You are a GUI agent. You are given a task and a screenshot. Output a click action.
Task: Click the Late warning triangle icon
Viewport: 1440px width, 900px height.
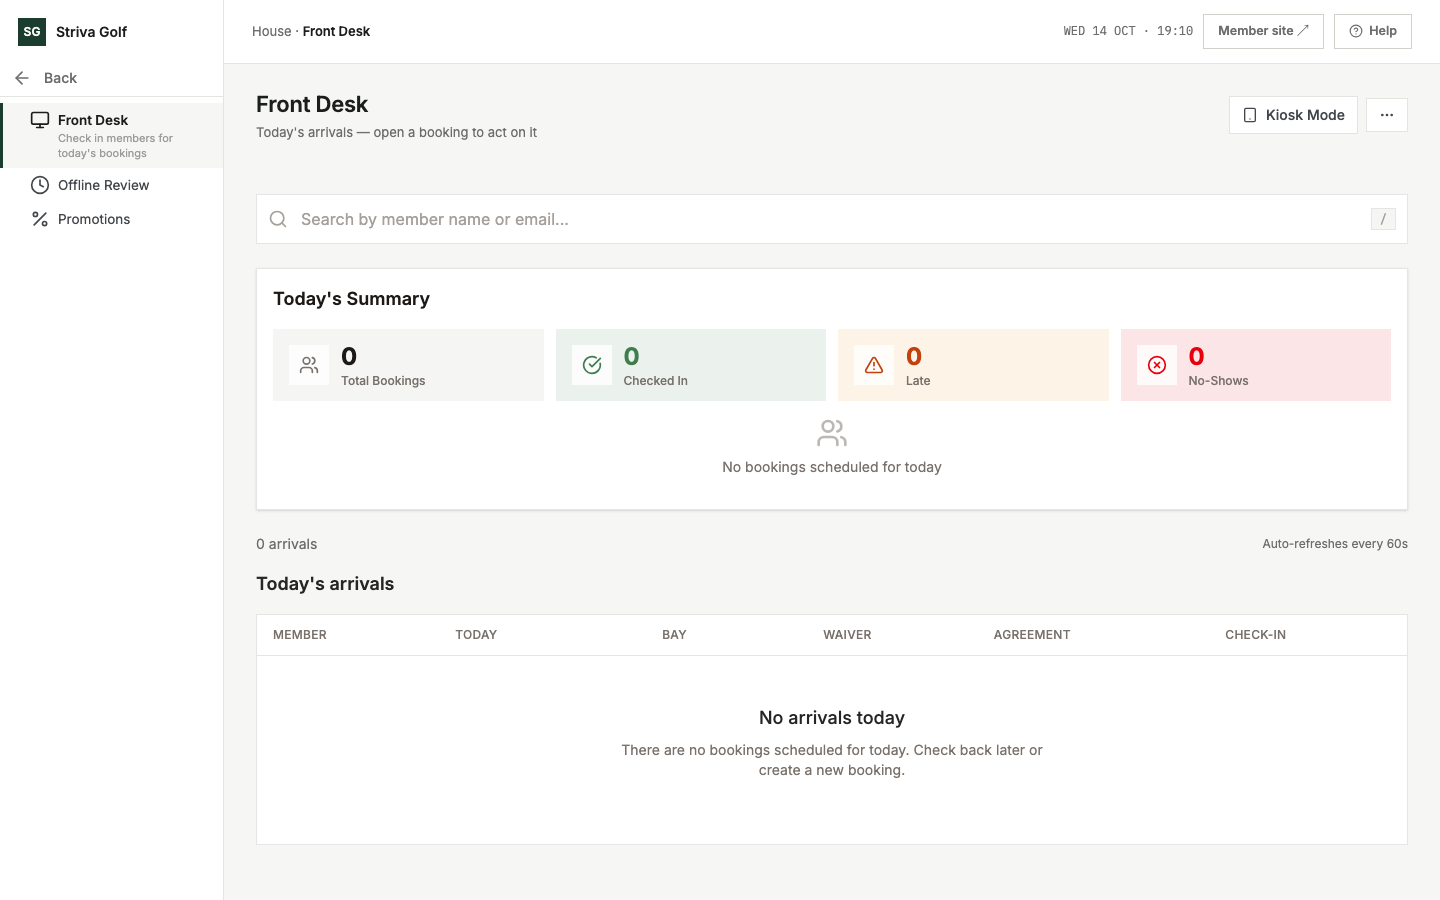click(x=874, y=365)
